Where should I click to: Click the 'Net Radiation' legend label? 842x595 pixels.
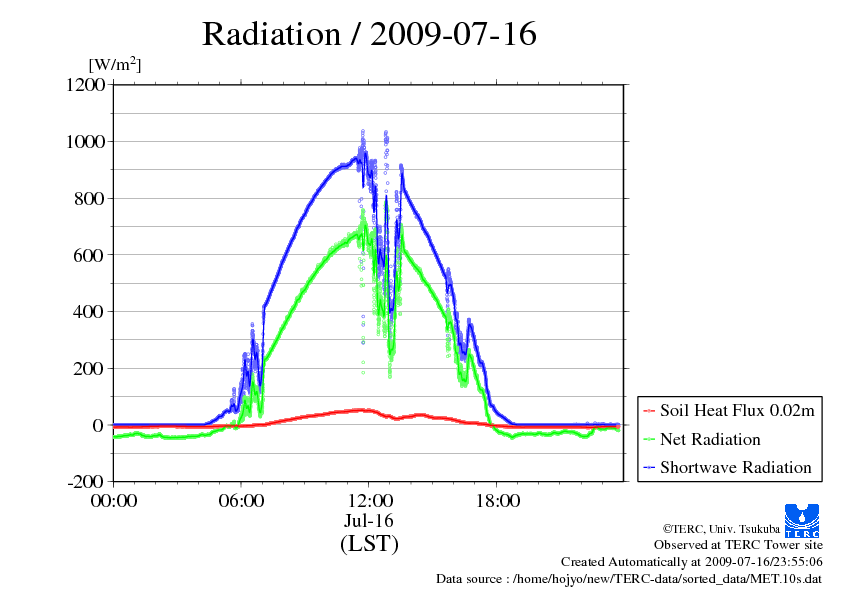[710, 439]
